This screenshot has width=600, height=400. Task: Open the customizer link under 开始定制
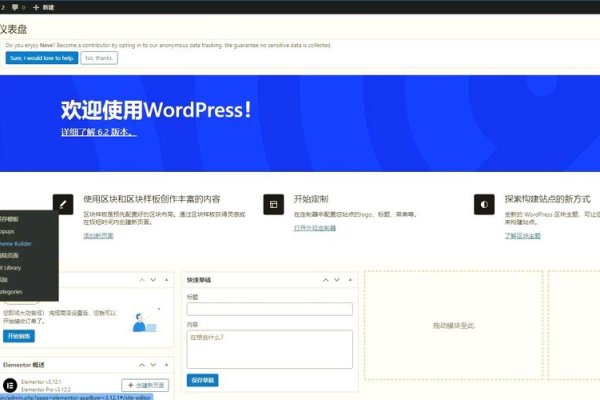pos(315,228)
